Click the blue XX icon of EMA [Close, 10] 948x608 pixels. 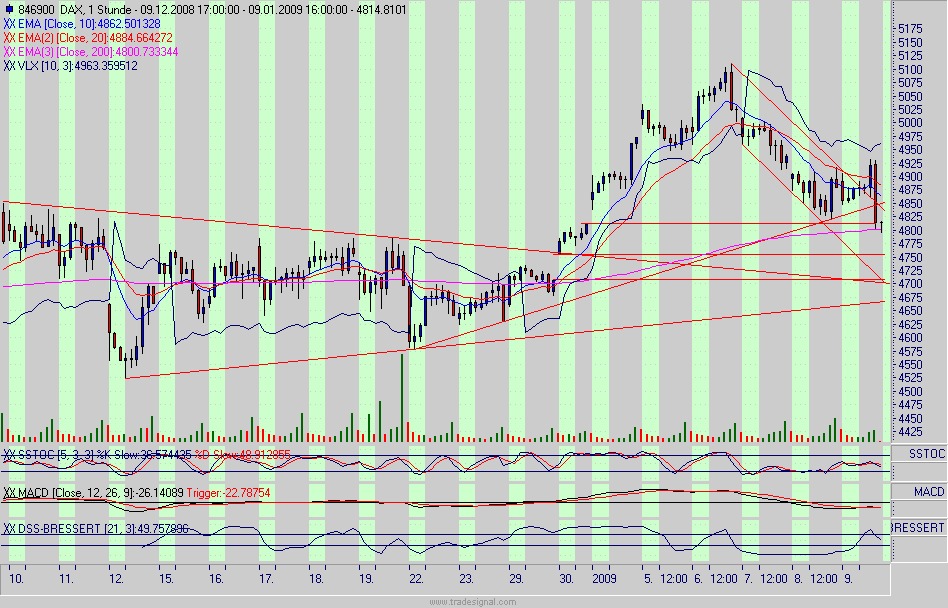[x=10, y=22]
